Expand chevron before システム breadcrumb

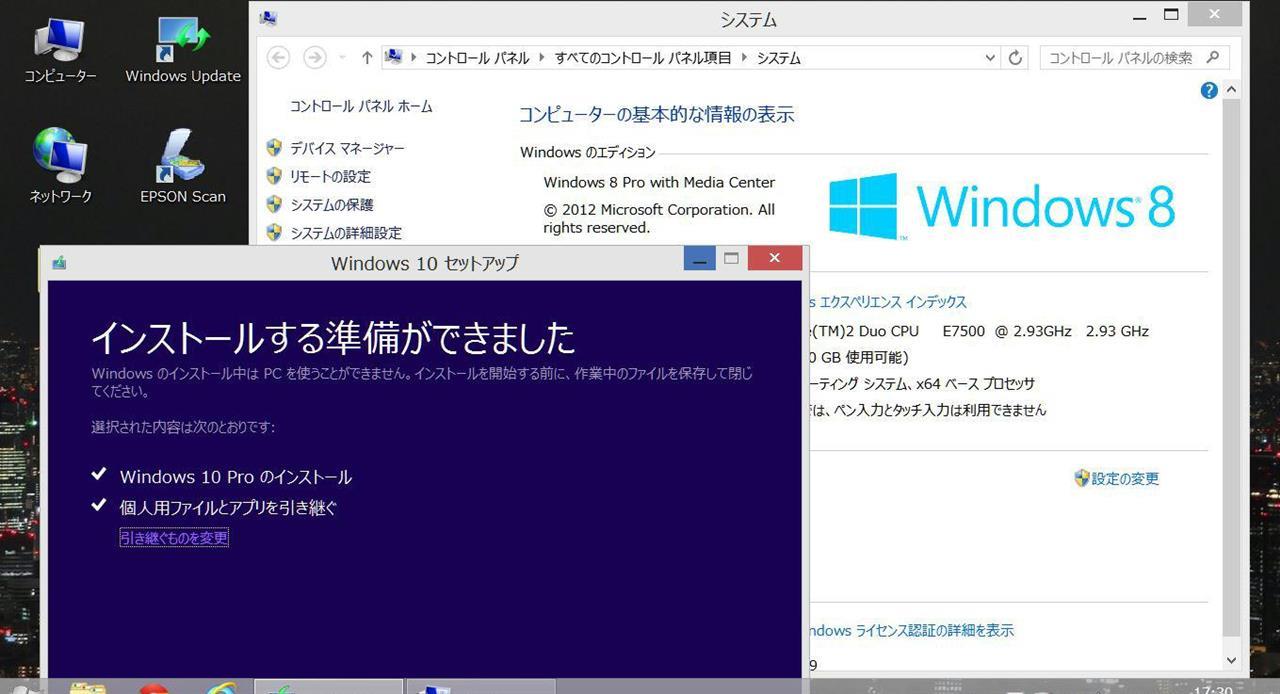coord(745,58)
